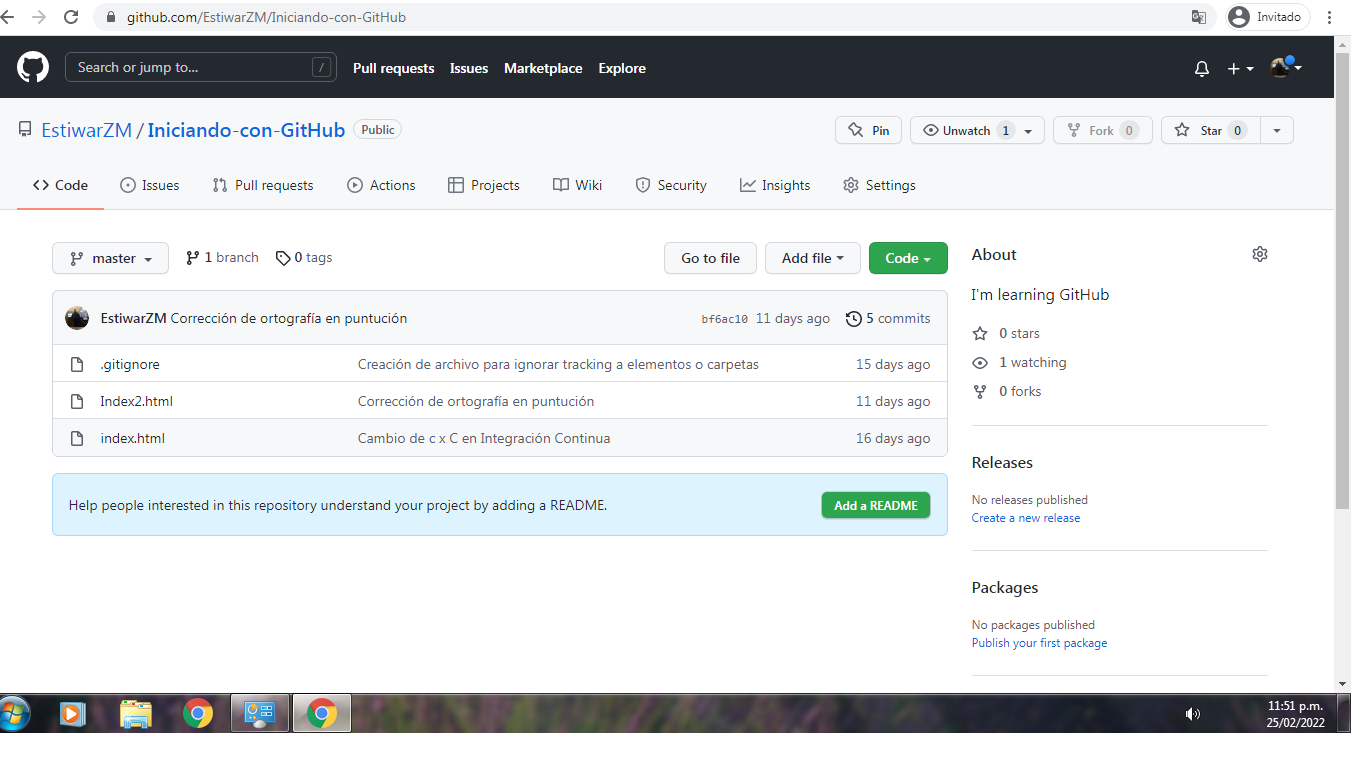Click Publish your first package link
Image resolution: width=1366 pixels, height=768 pixels.
pyautogui.click(x=1039, y=643)
